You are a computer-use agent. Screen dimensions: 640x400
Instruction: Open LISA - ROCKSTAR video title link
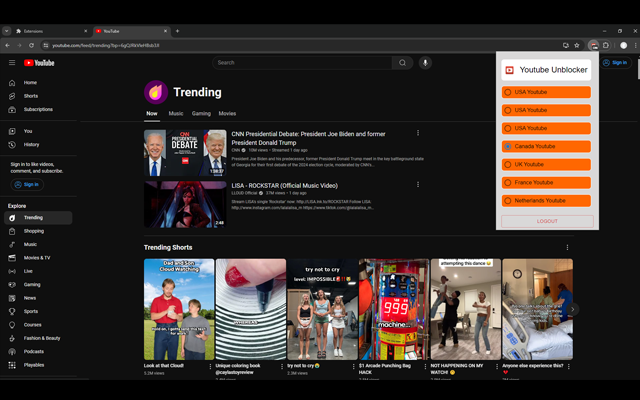(x=284, y=185)
